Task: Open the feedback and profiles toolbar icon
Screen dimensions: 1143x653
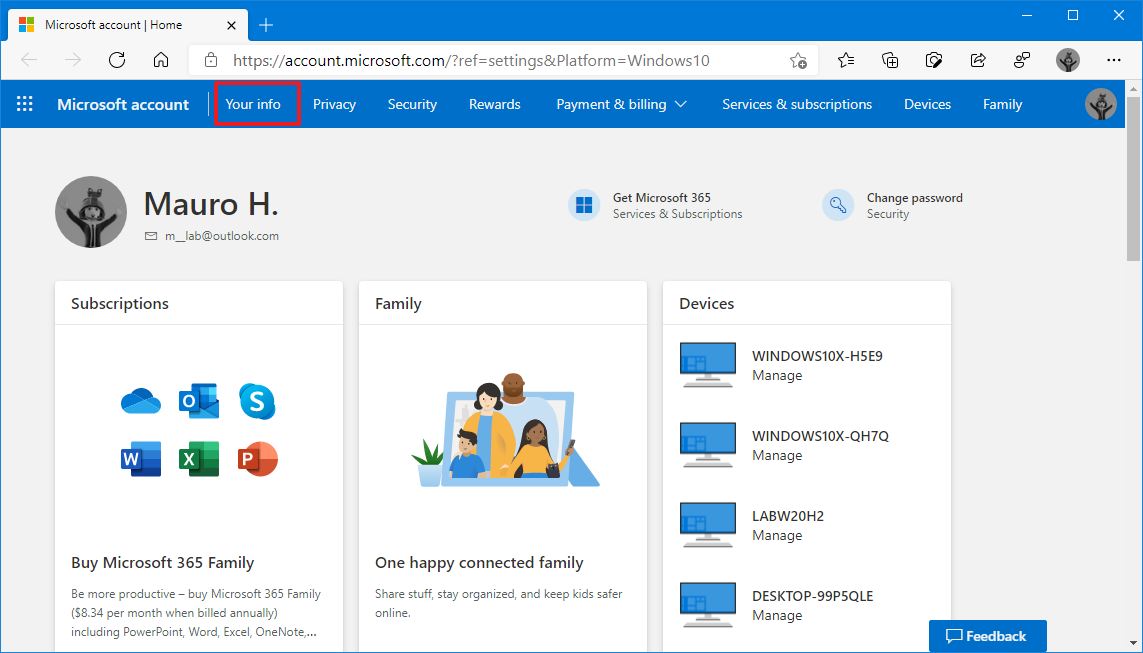Action: 1022,60
